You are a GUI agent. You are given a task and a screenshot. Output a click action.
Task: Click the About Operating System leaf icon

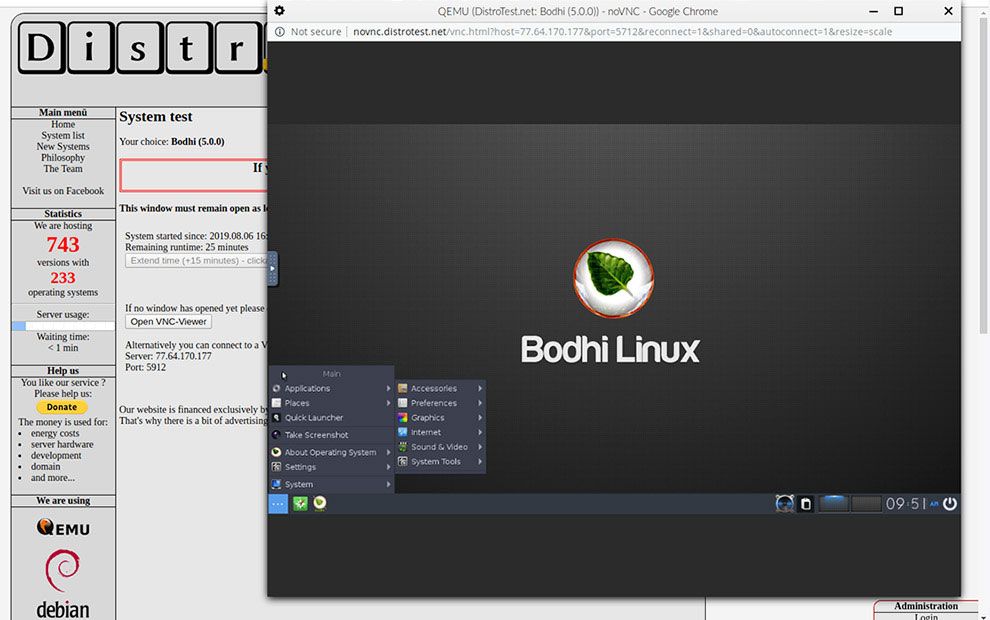(x=276, y=452)
